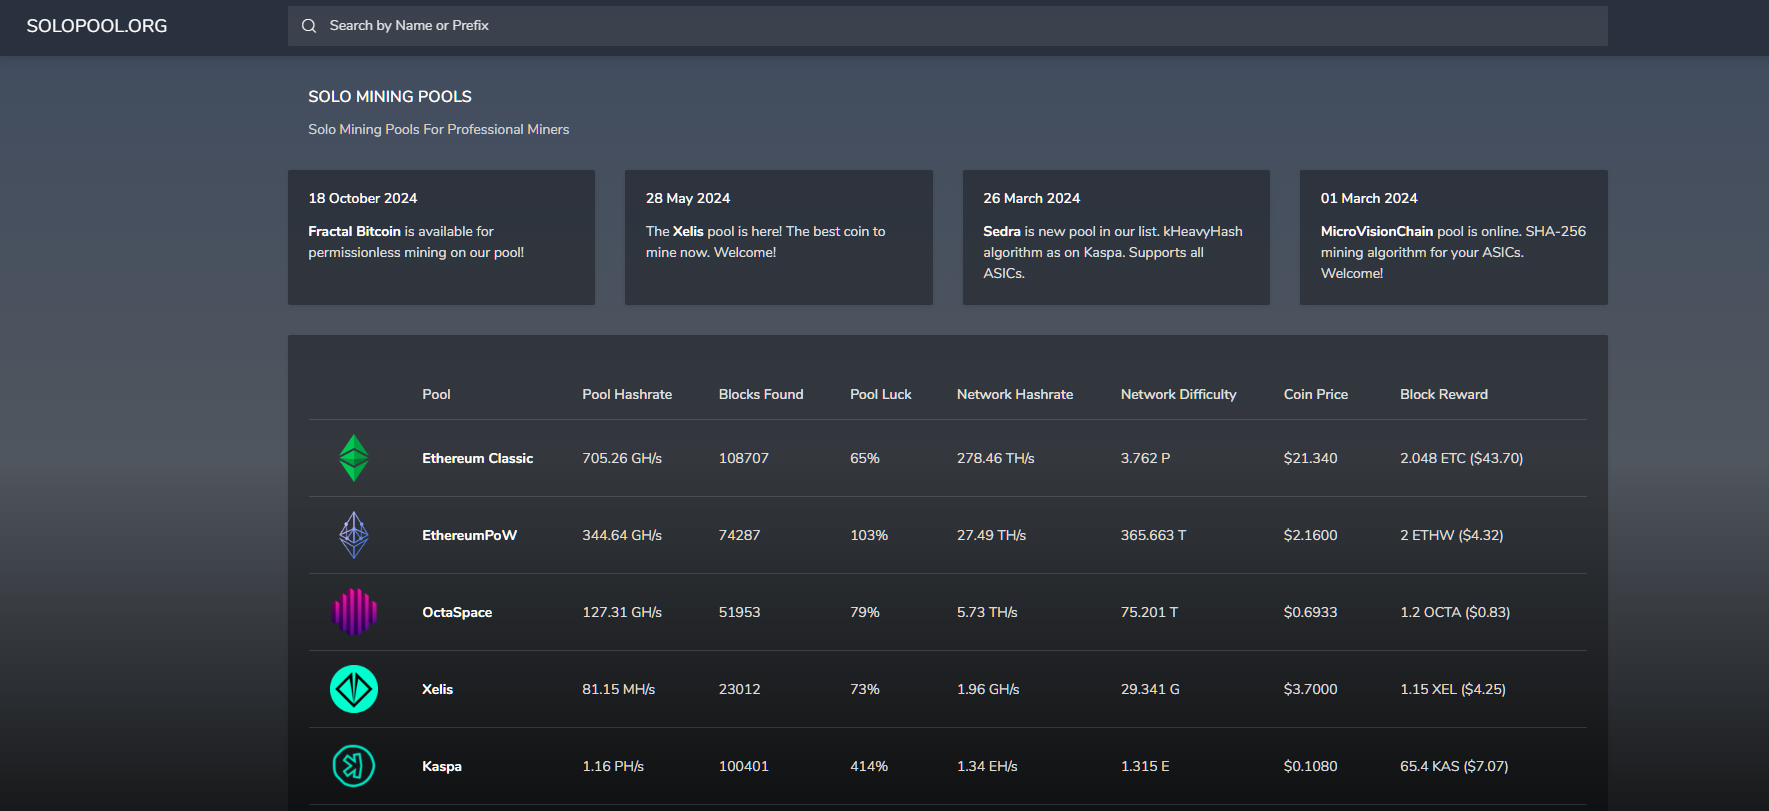Screen dimensions: 1769x811
Task: Open the 18 October 2024 news card
Action: click(441, 237)
